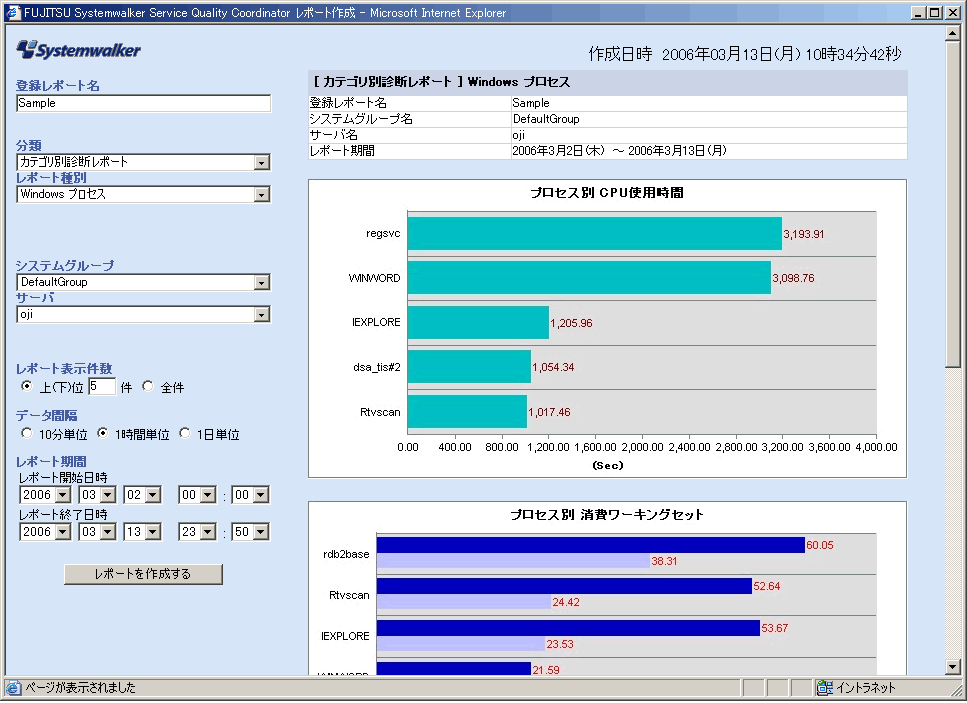
Task: Open the report end month dropdown
Action: [x=97, y=532]
